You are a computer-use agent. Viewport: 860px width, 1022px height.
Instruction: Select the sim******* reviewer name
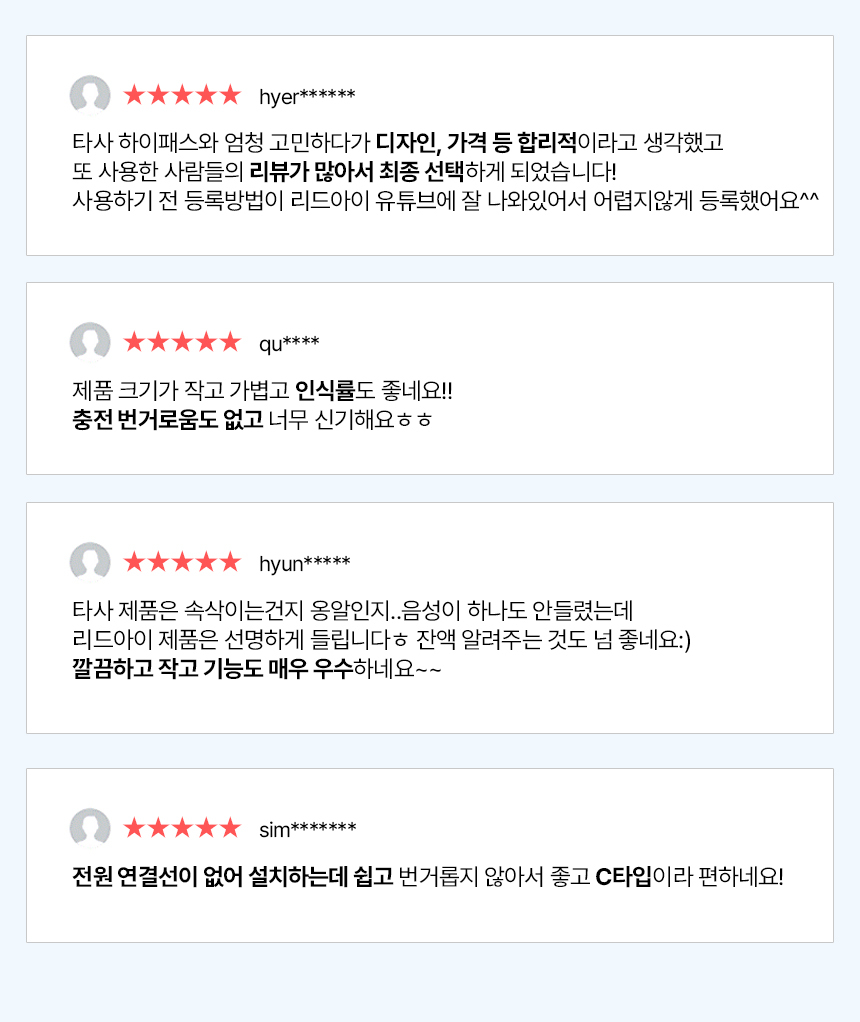coord(307,830)
